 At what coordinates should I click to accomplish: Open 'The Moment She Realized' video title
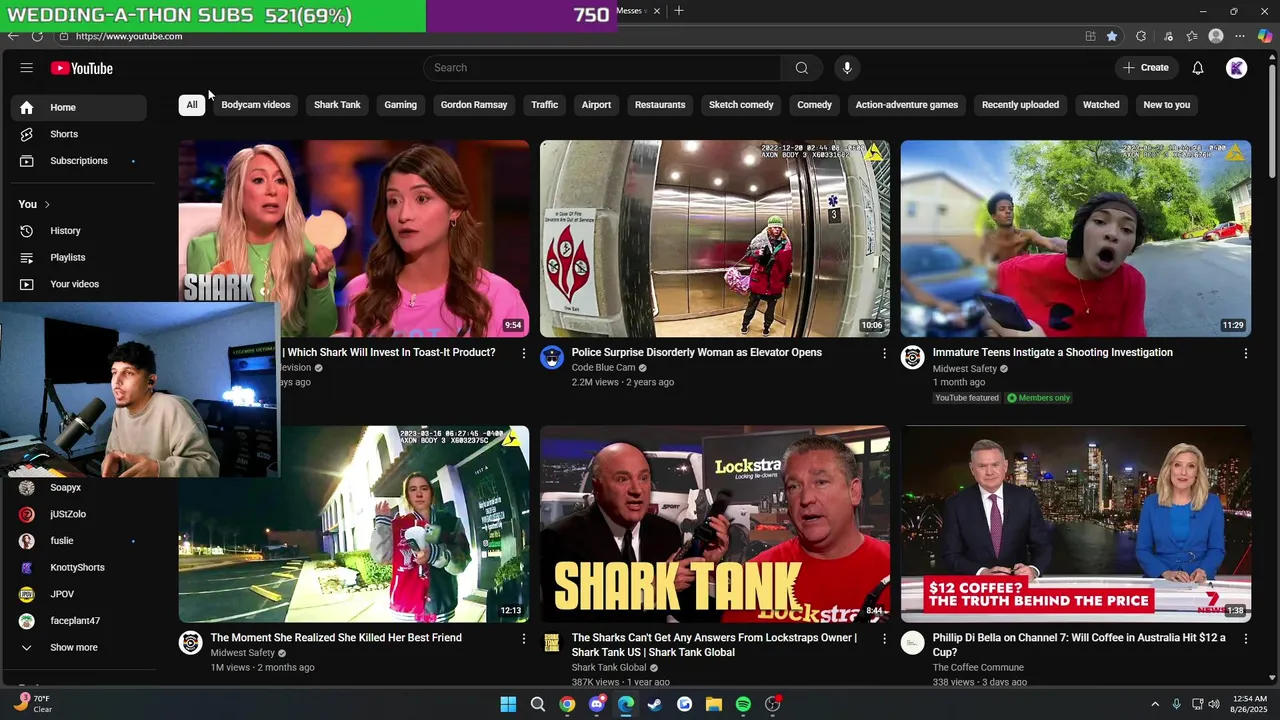coord(336,638)
